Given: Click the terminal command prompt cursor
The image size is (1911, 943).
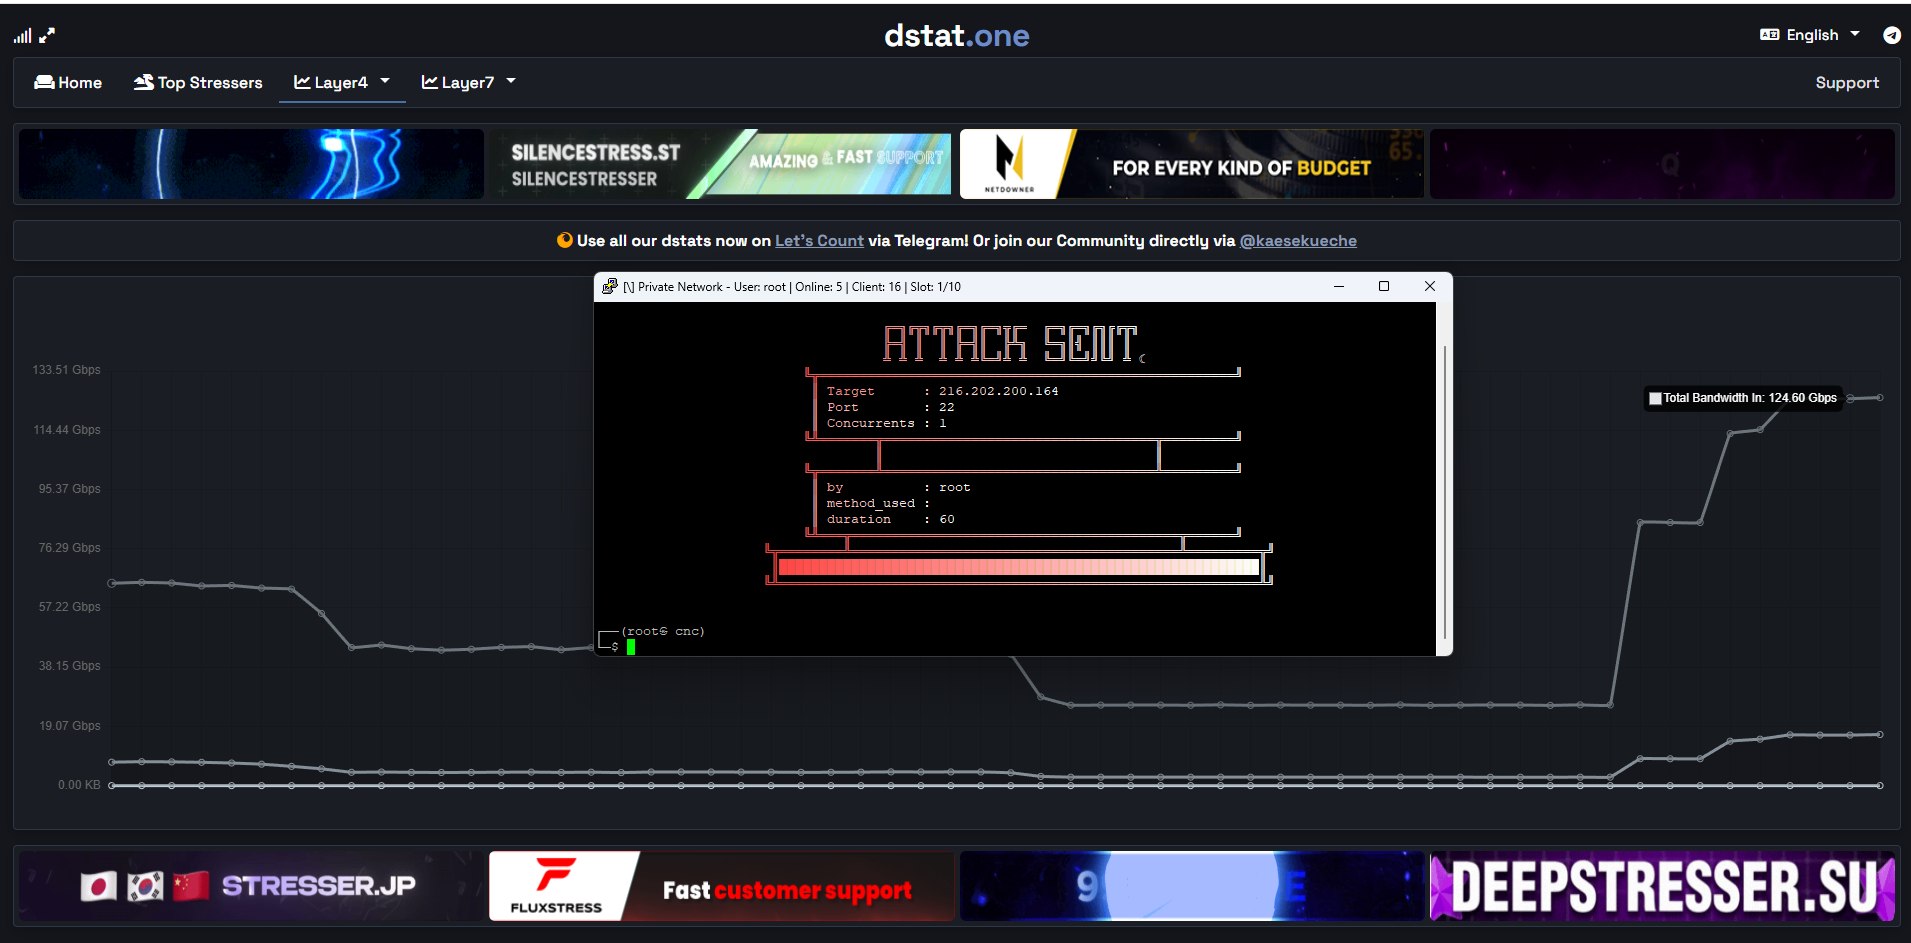Looking at the screenshot, I should coord(631,647).
